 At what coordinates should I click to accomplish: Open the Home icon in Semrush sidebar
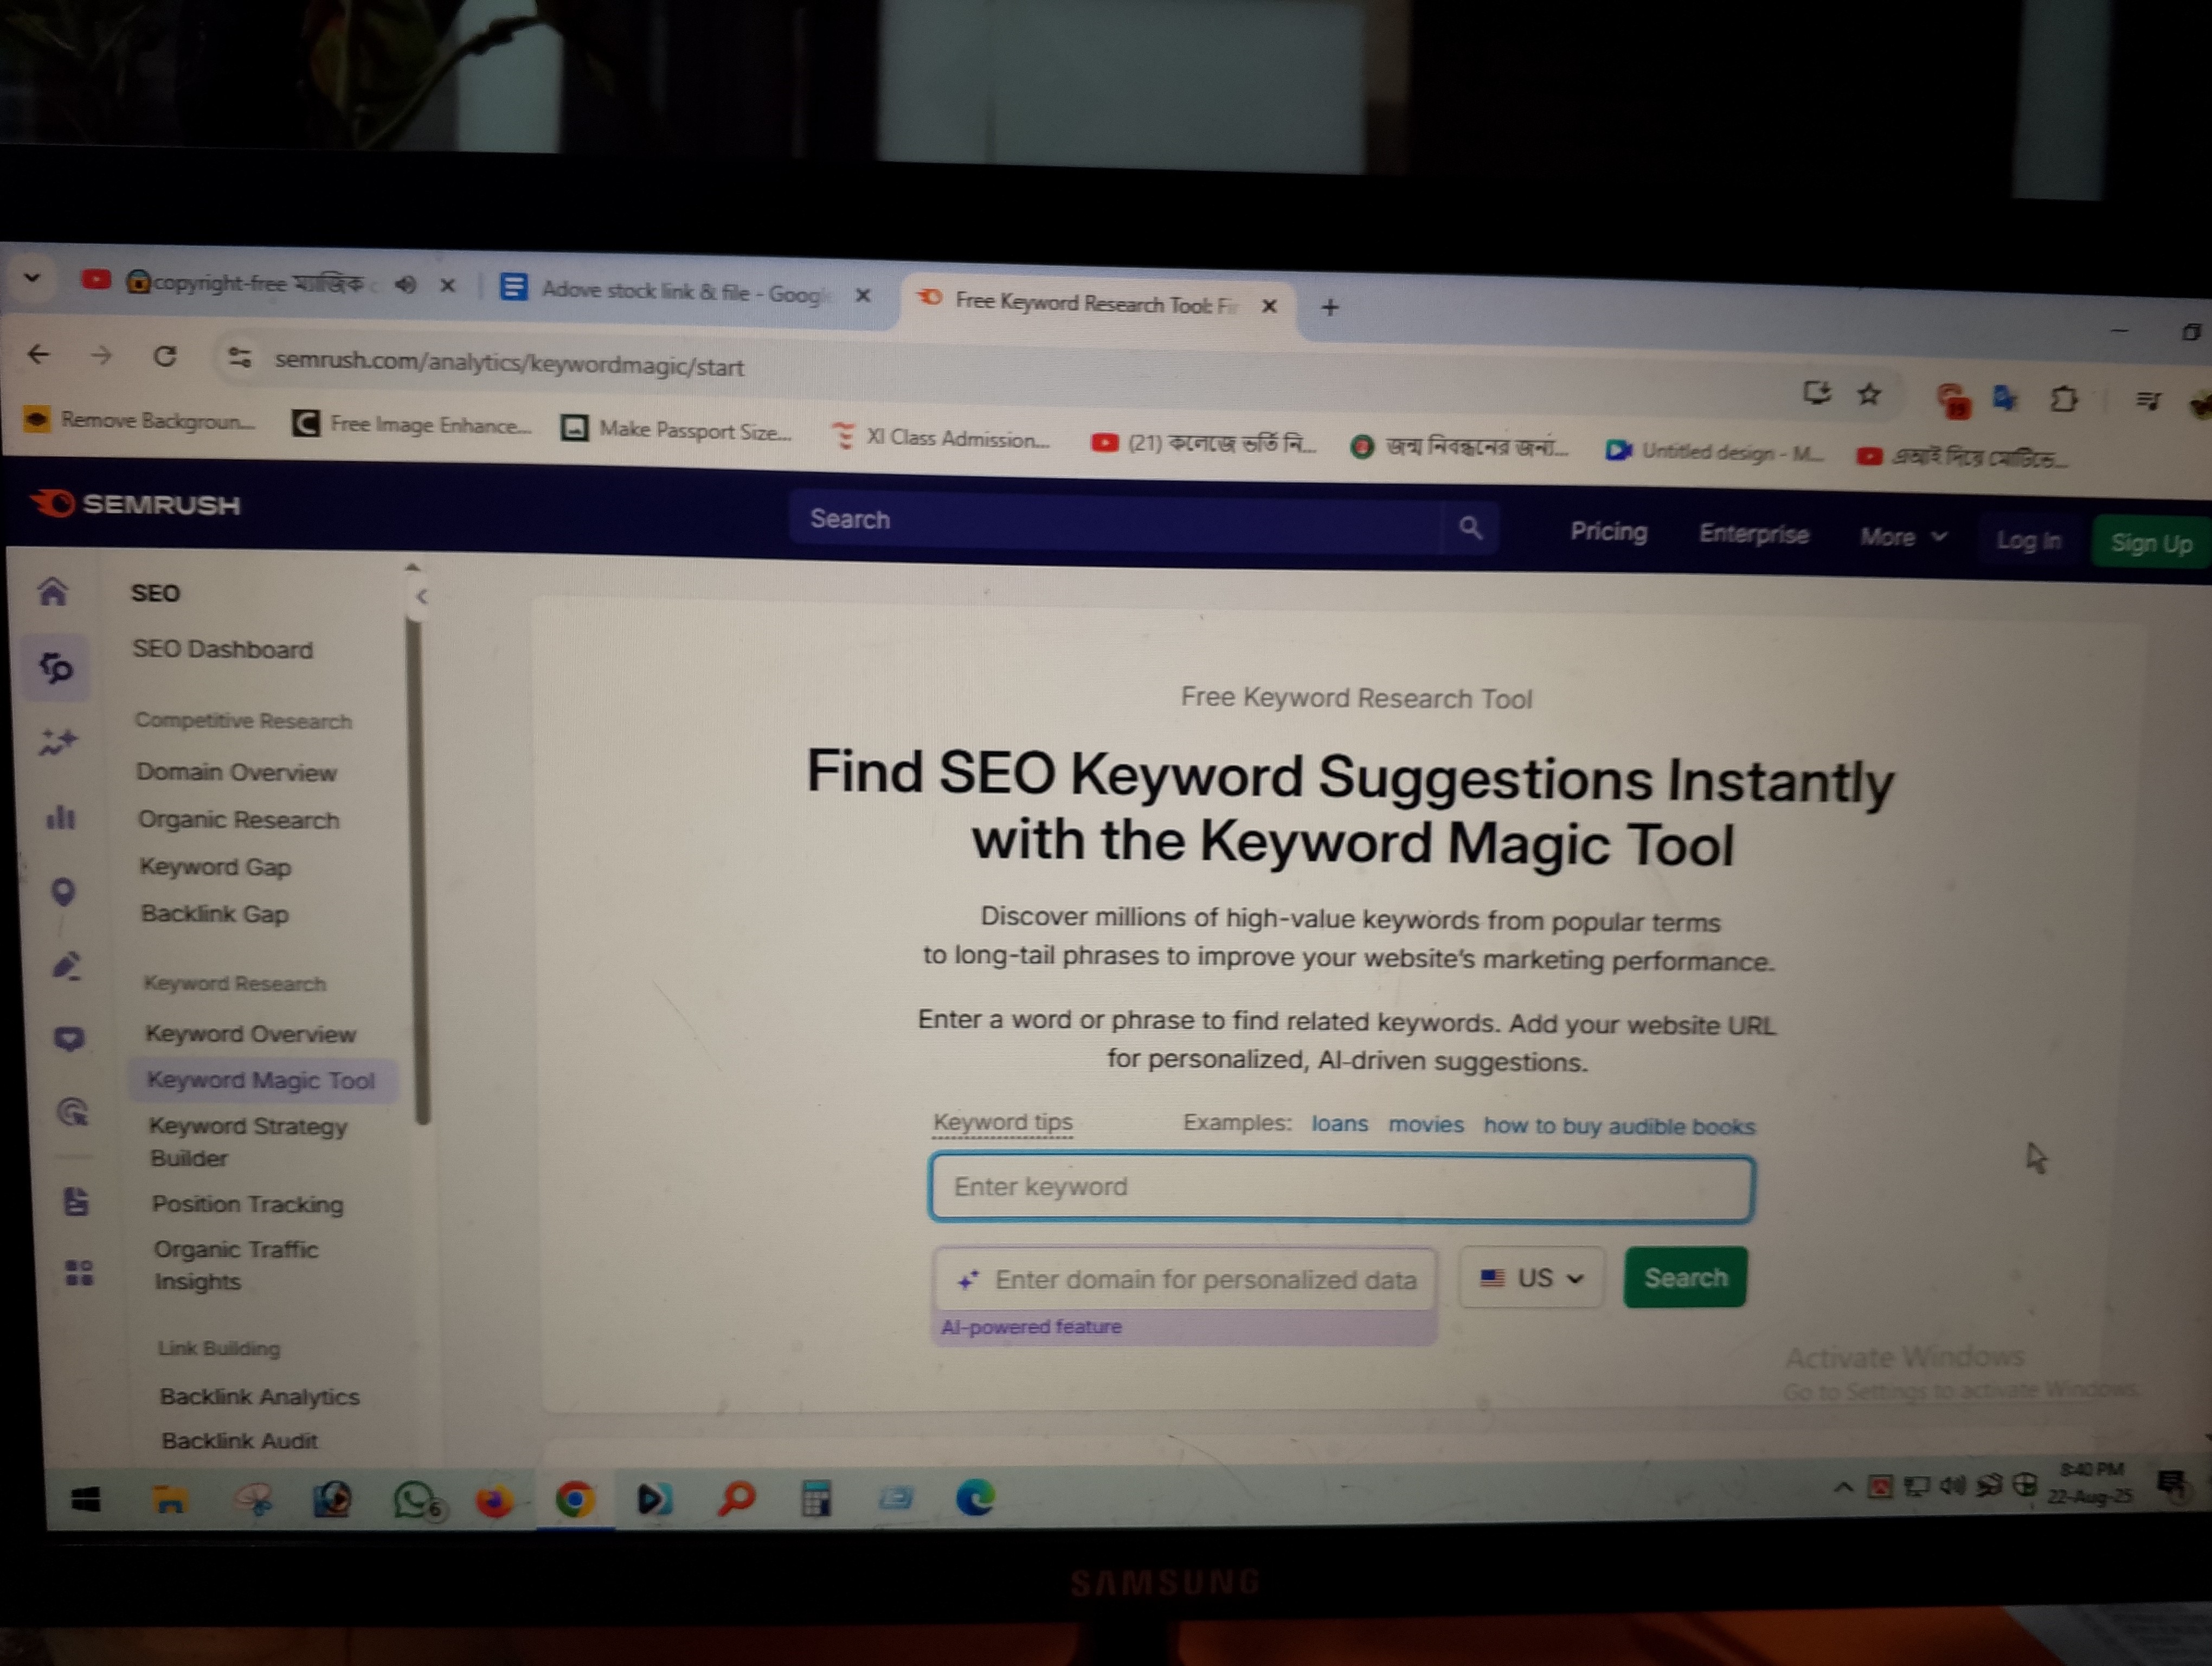tap(53, 592)
